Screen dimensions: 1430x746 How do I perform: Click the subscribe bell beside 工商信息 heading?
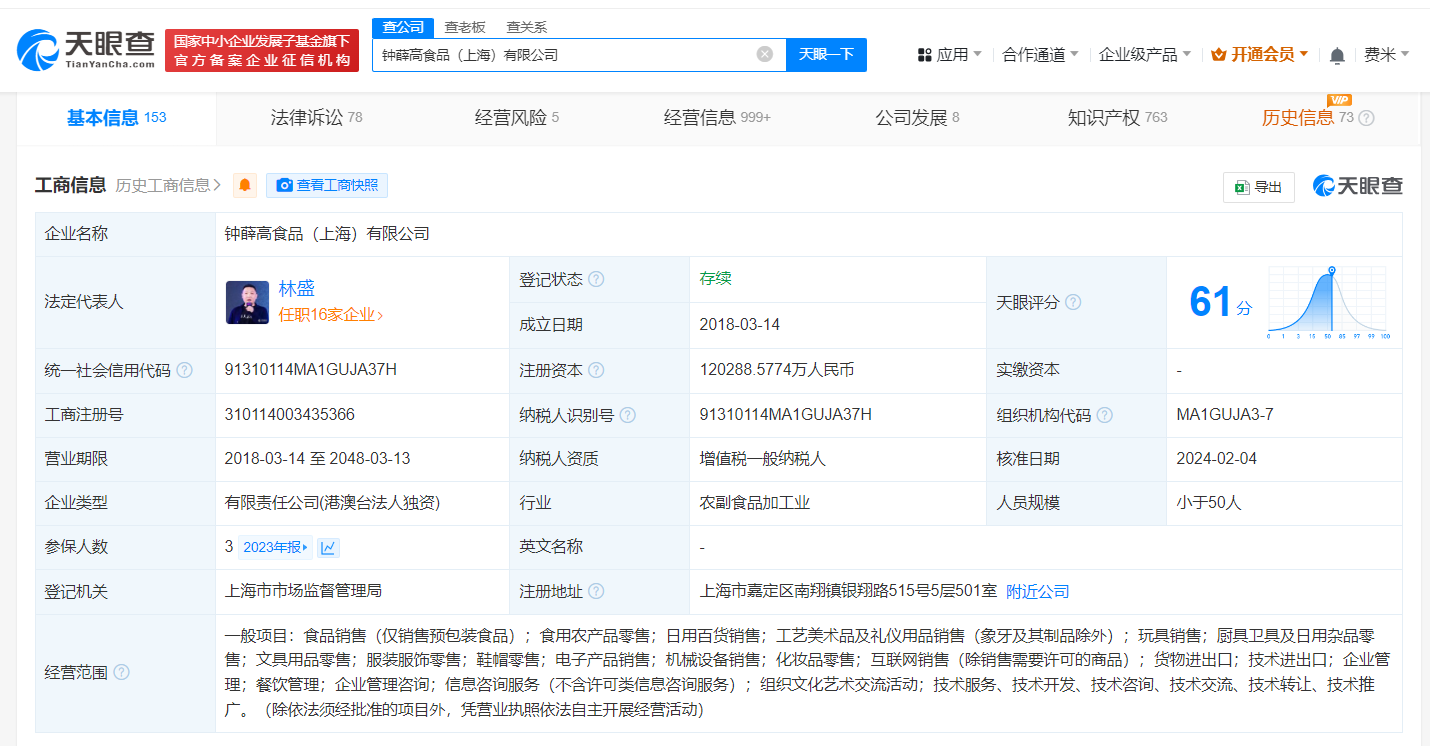pos(245,185)
